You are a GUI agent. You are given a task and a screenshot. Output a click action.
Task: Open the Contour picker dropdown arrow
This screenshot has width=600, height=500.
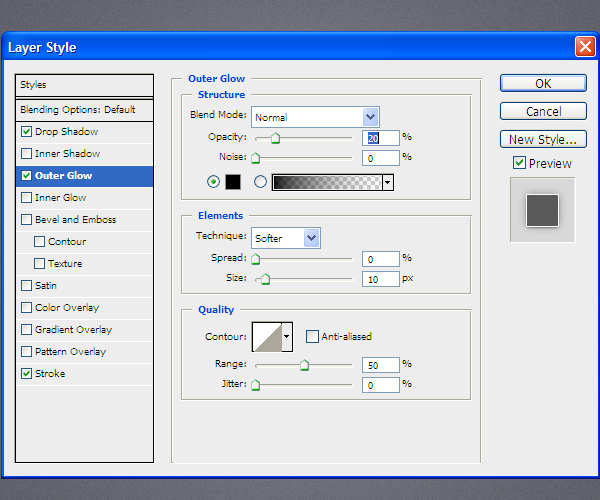click(287, 337)
